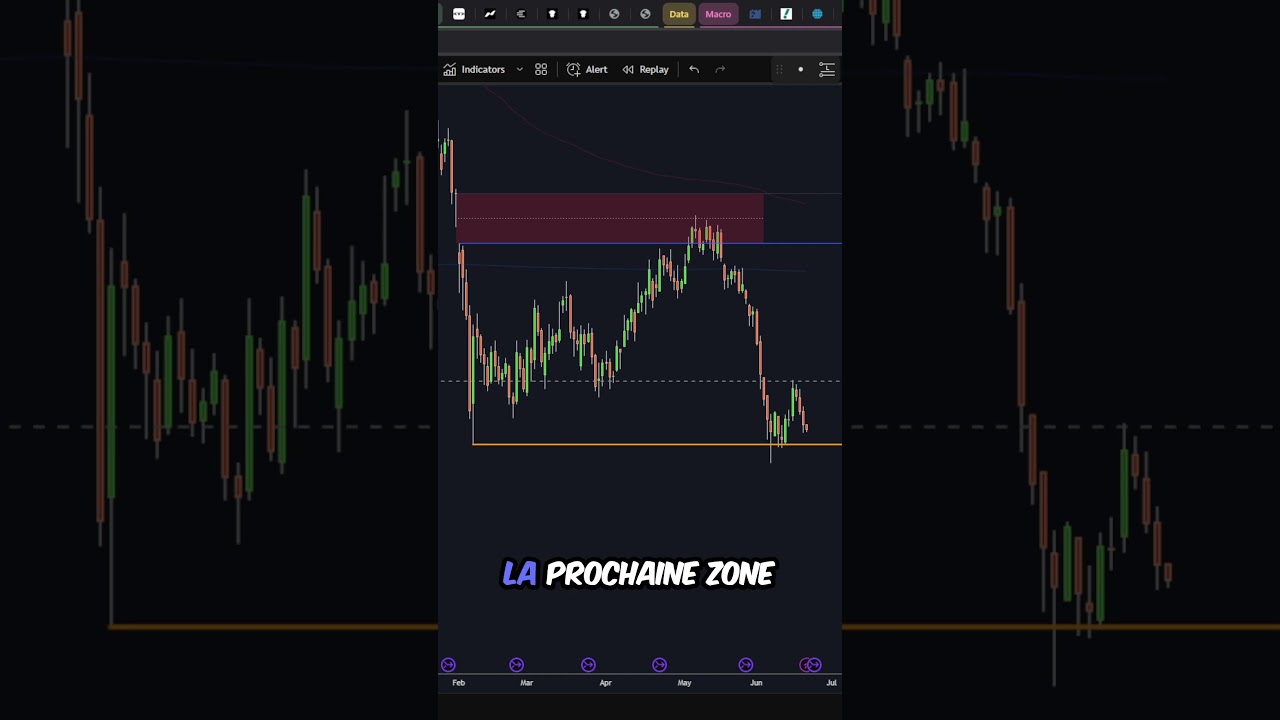Viewport: 1280px width, 720px height.
Task: Create a new Alert
Action: 587,69
